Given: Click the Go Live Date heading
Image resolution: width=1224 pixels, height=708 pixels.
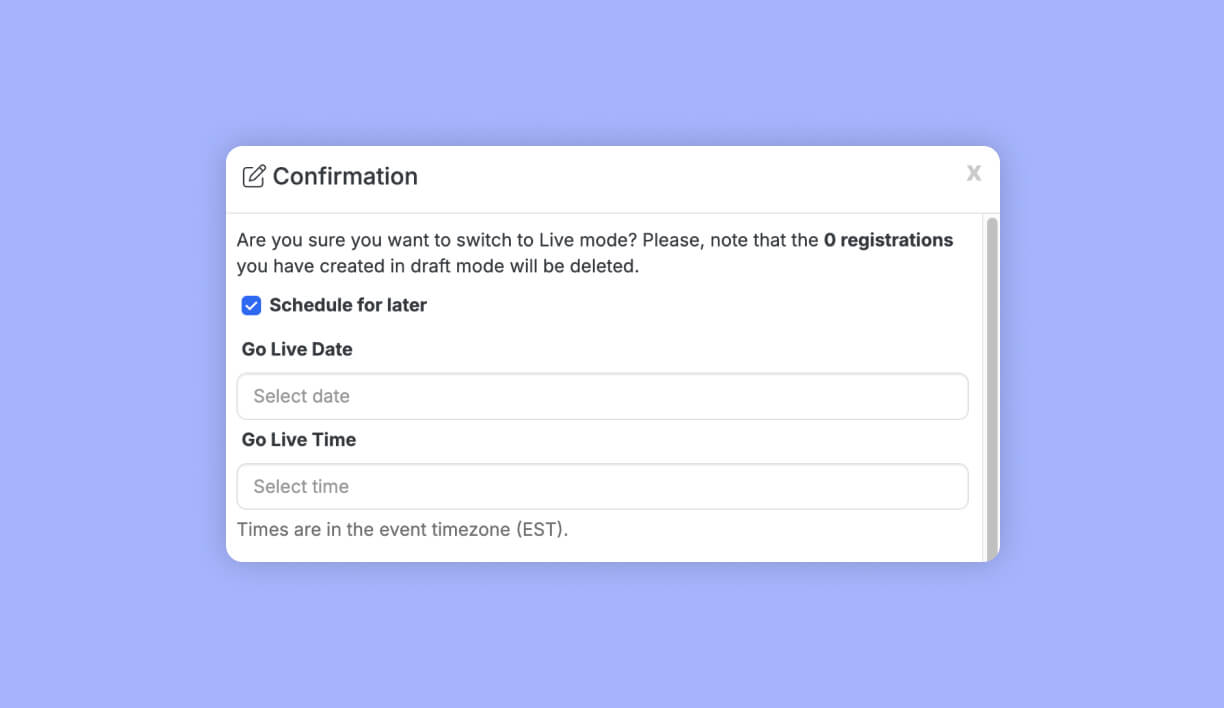Looking at the screenshot, I should (296, 349).
